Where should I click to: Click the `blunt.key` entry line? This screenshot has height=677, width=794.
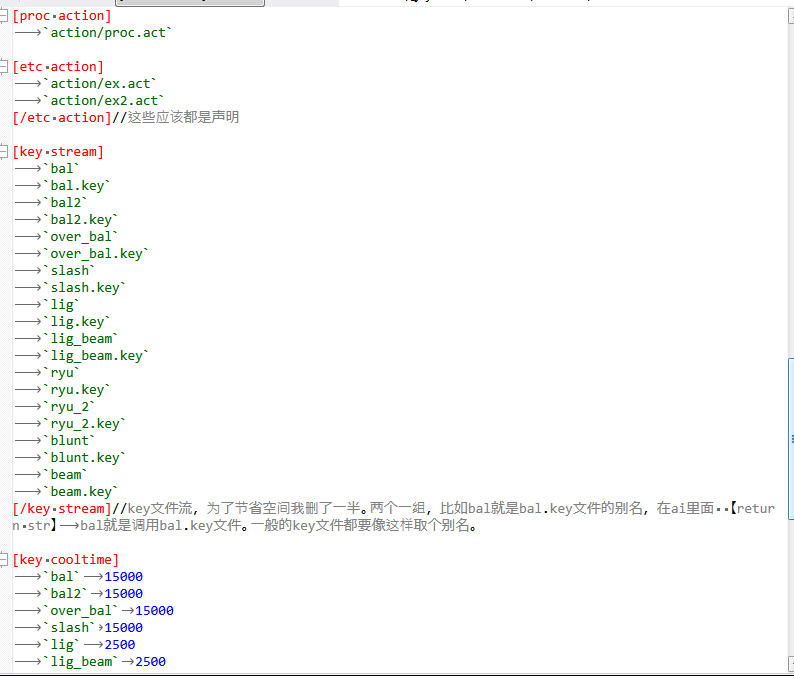click(x=86, y=458)
